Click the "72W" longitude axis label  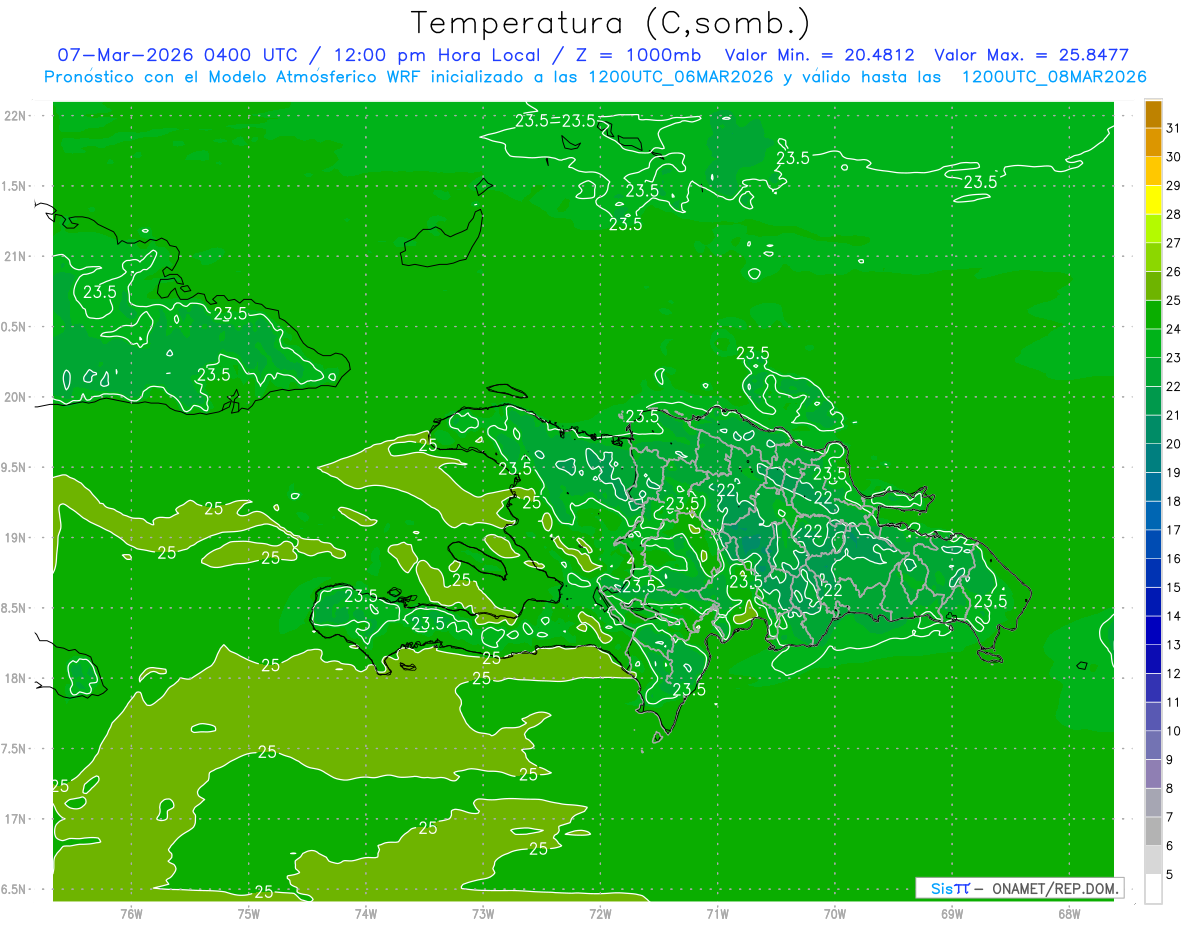click(x=600, y=913)
